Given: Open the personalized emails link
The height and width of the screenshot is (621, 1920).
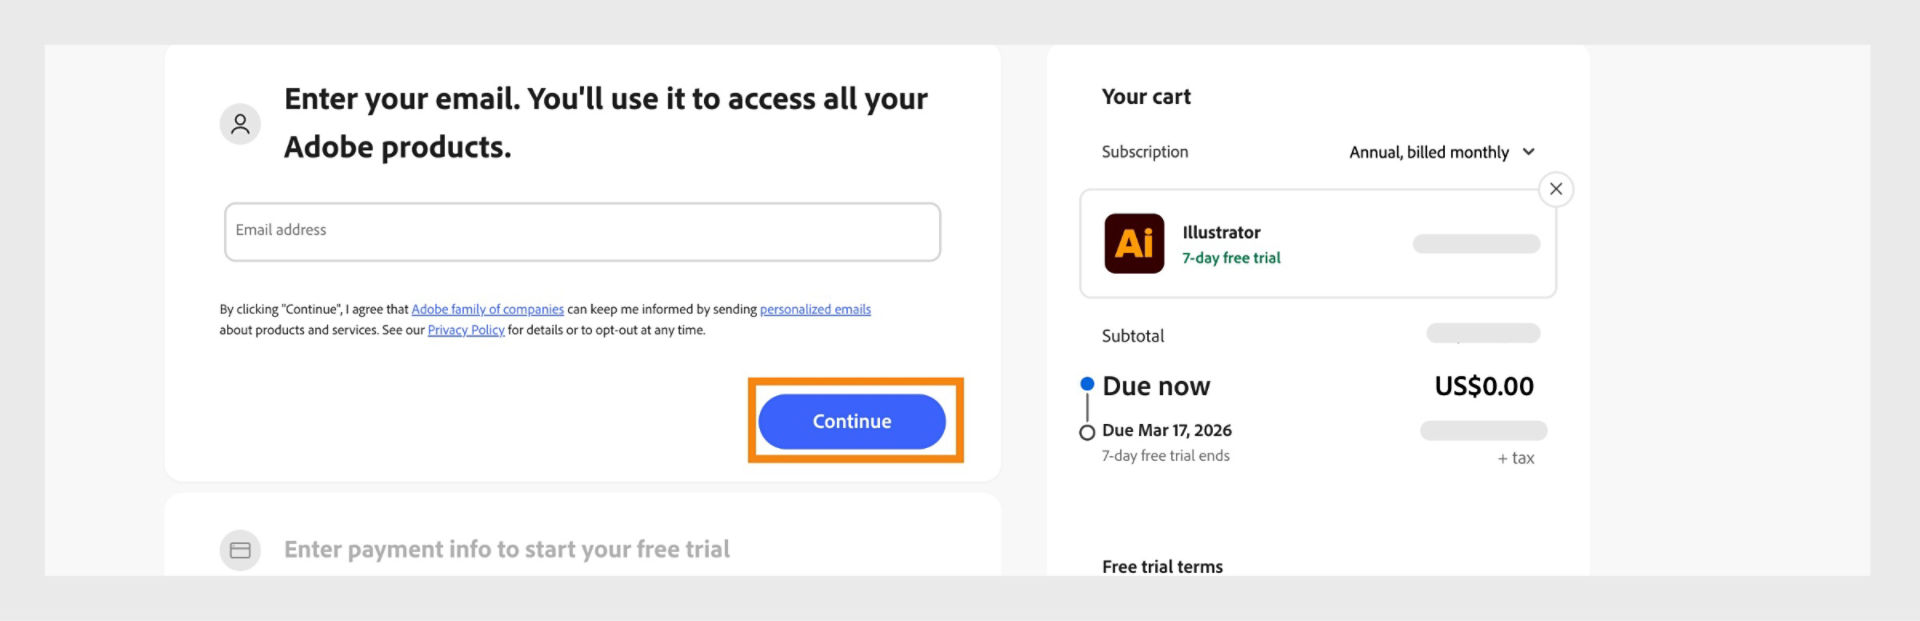Looking at the screenshot, I should pos(815,309).
